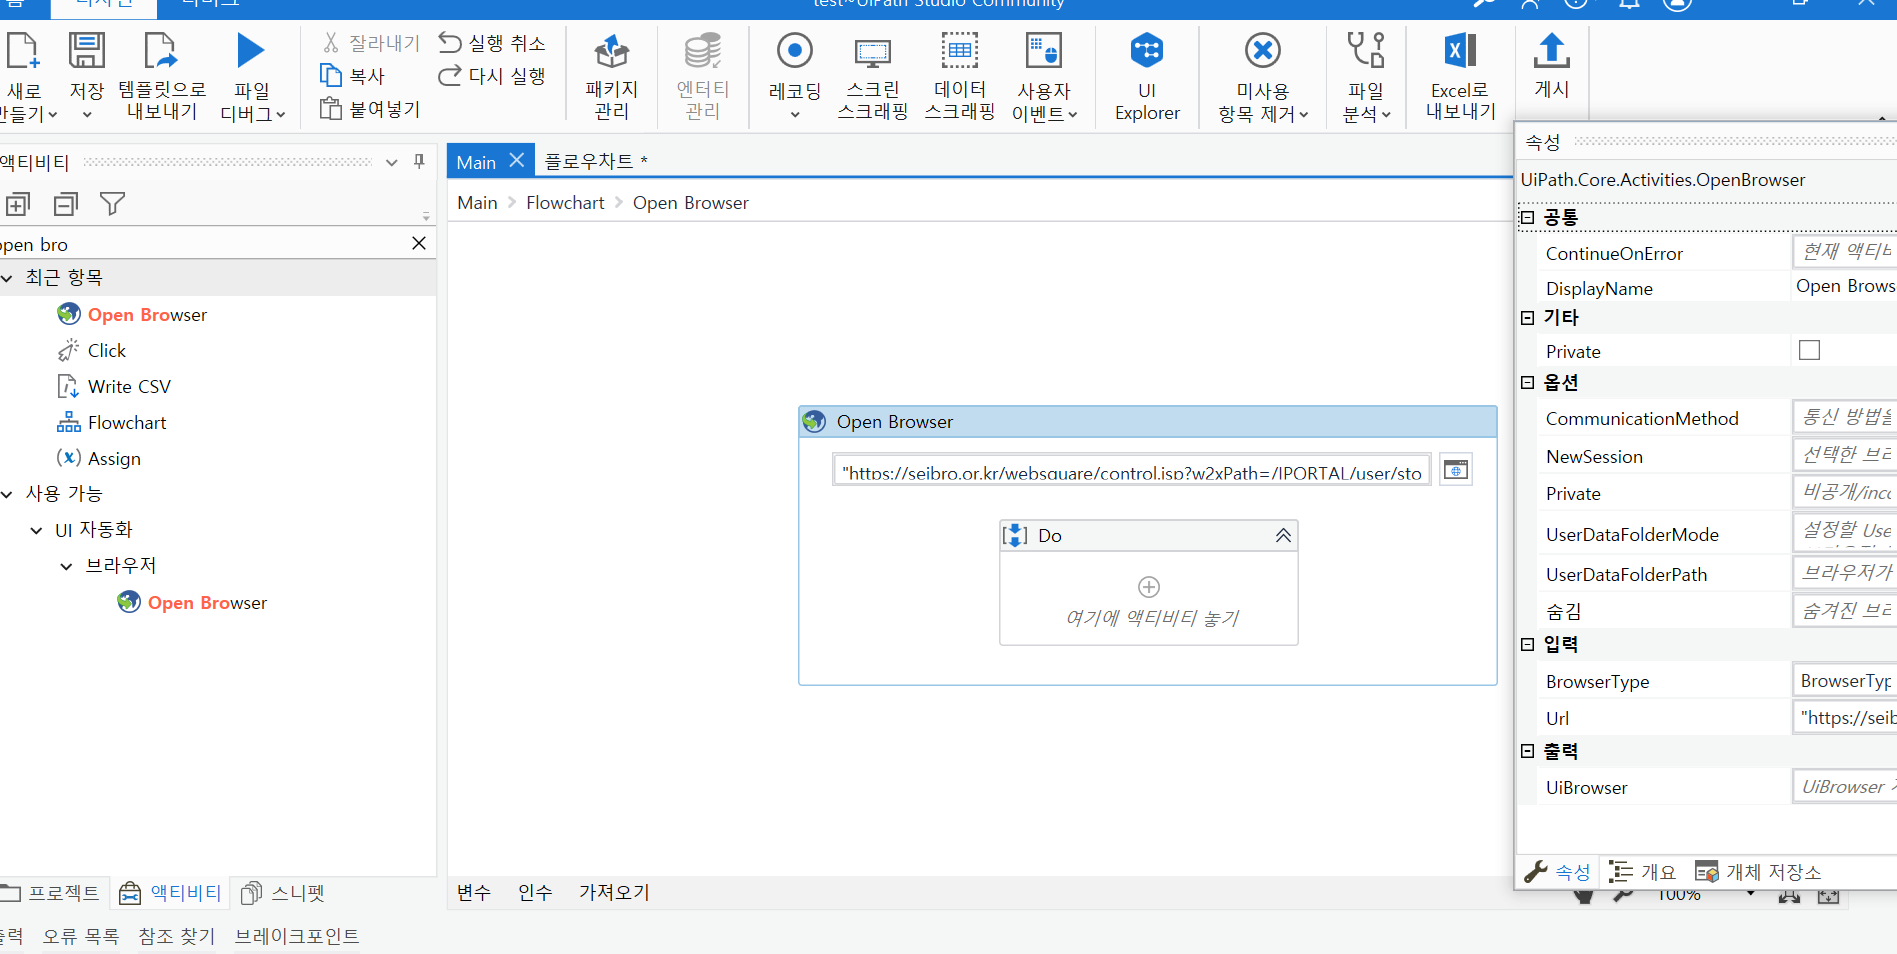Click browse button beside the URL field
The image size is (1897, 954).
[1456, 470]
